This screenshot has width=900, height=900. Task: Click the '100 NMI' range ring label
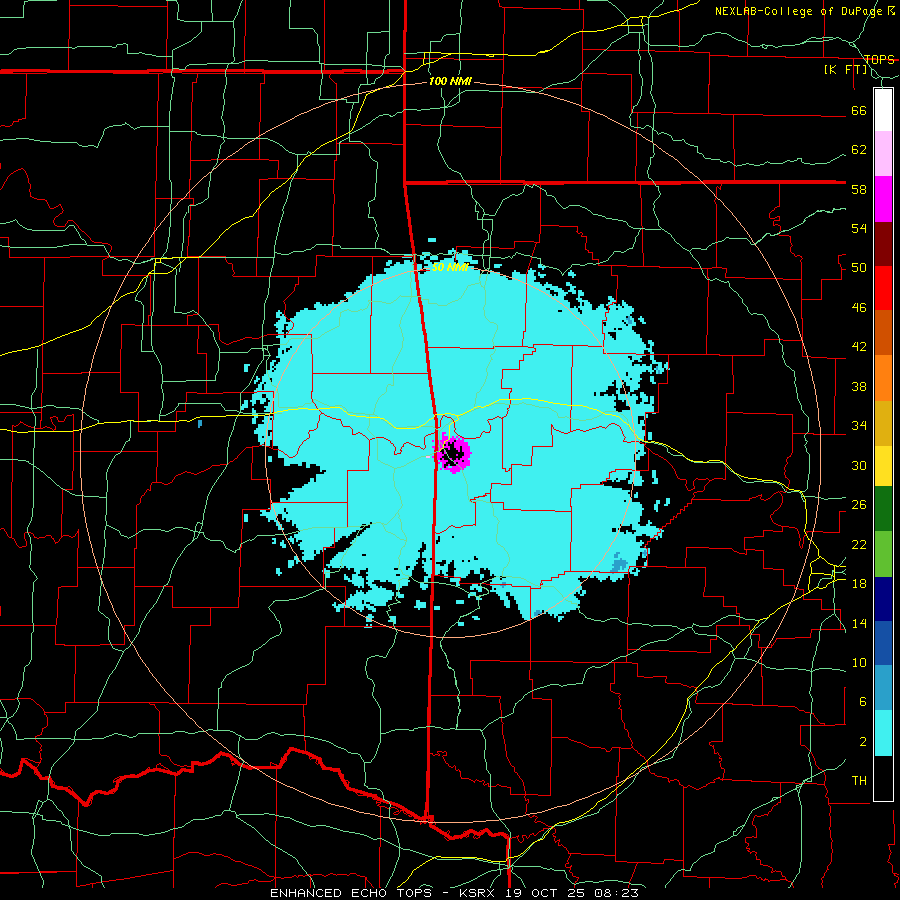click(x=450, y=82)
